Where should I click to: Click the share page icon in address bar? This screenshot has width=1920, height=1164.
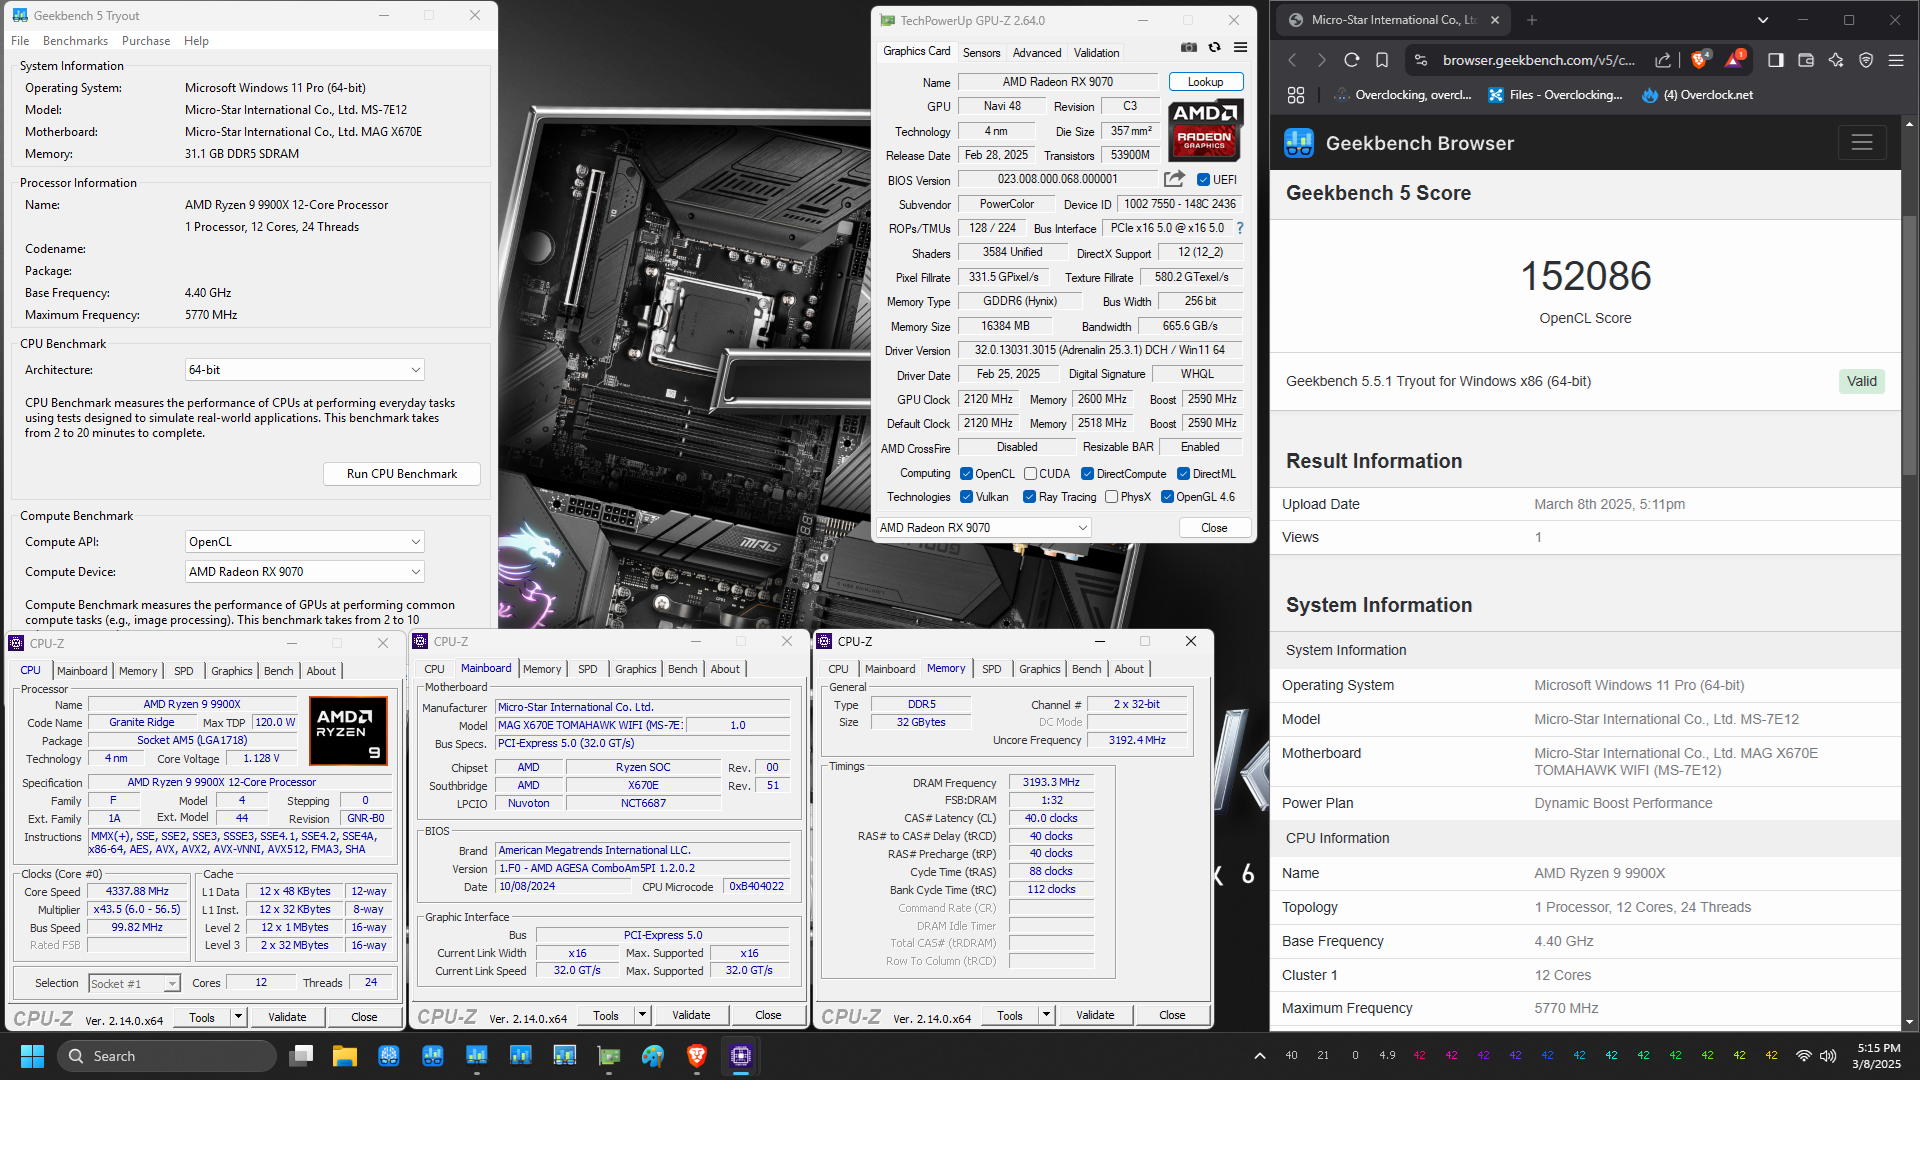pyautogui.click(x=1662, y=60)
